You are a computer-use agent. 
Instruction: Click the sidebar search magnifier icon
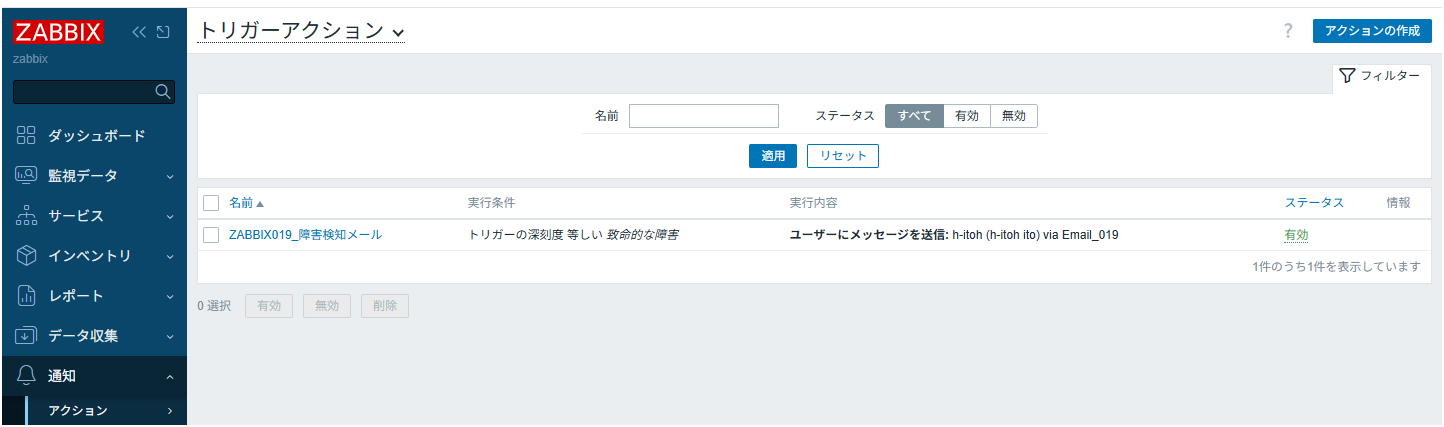[x=163, y=92]
